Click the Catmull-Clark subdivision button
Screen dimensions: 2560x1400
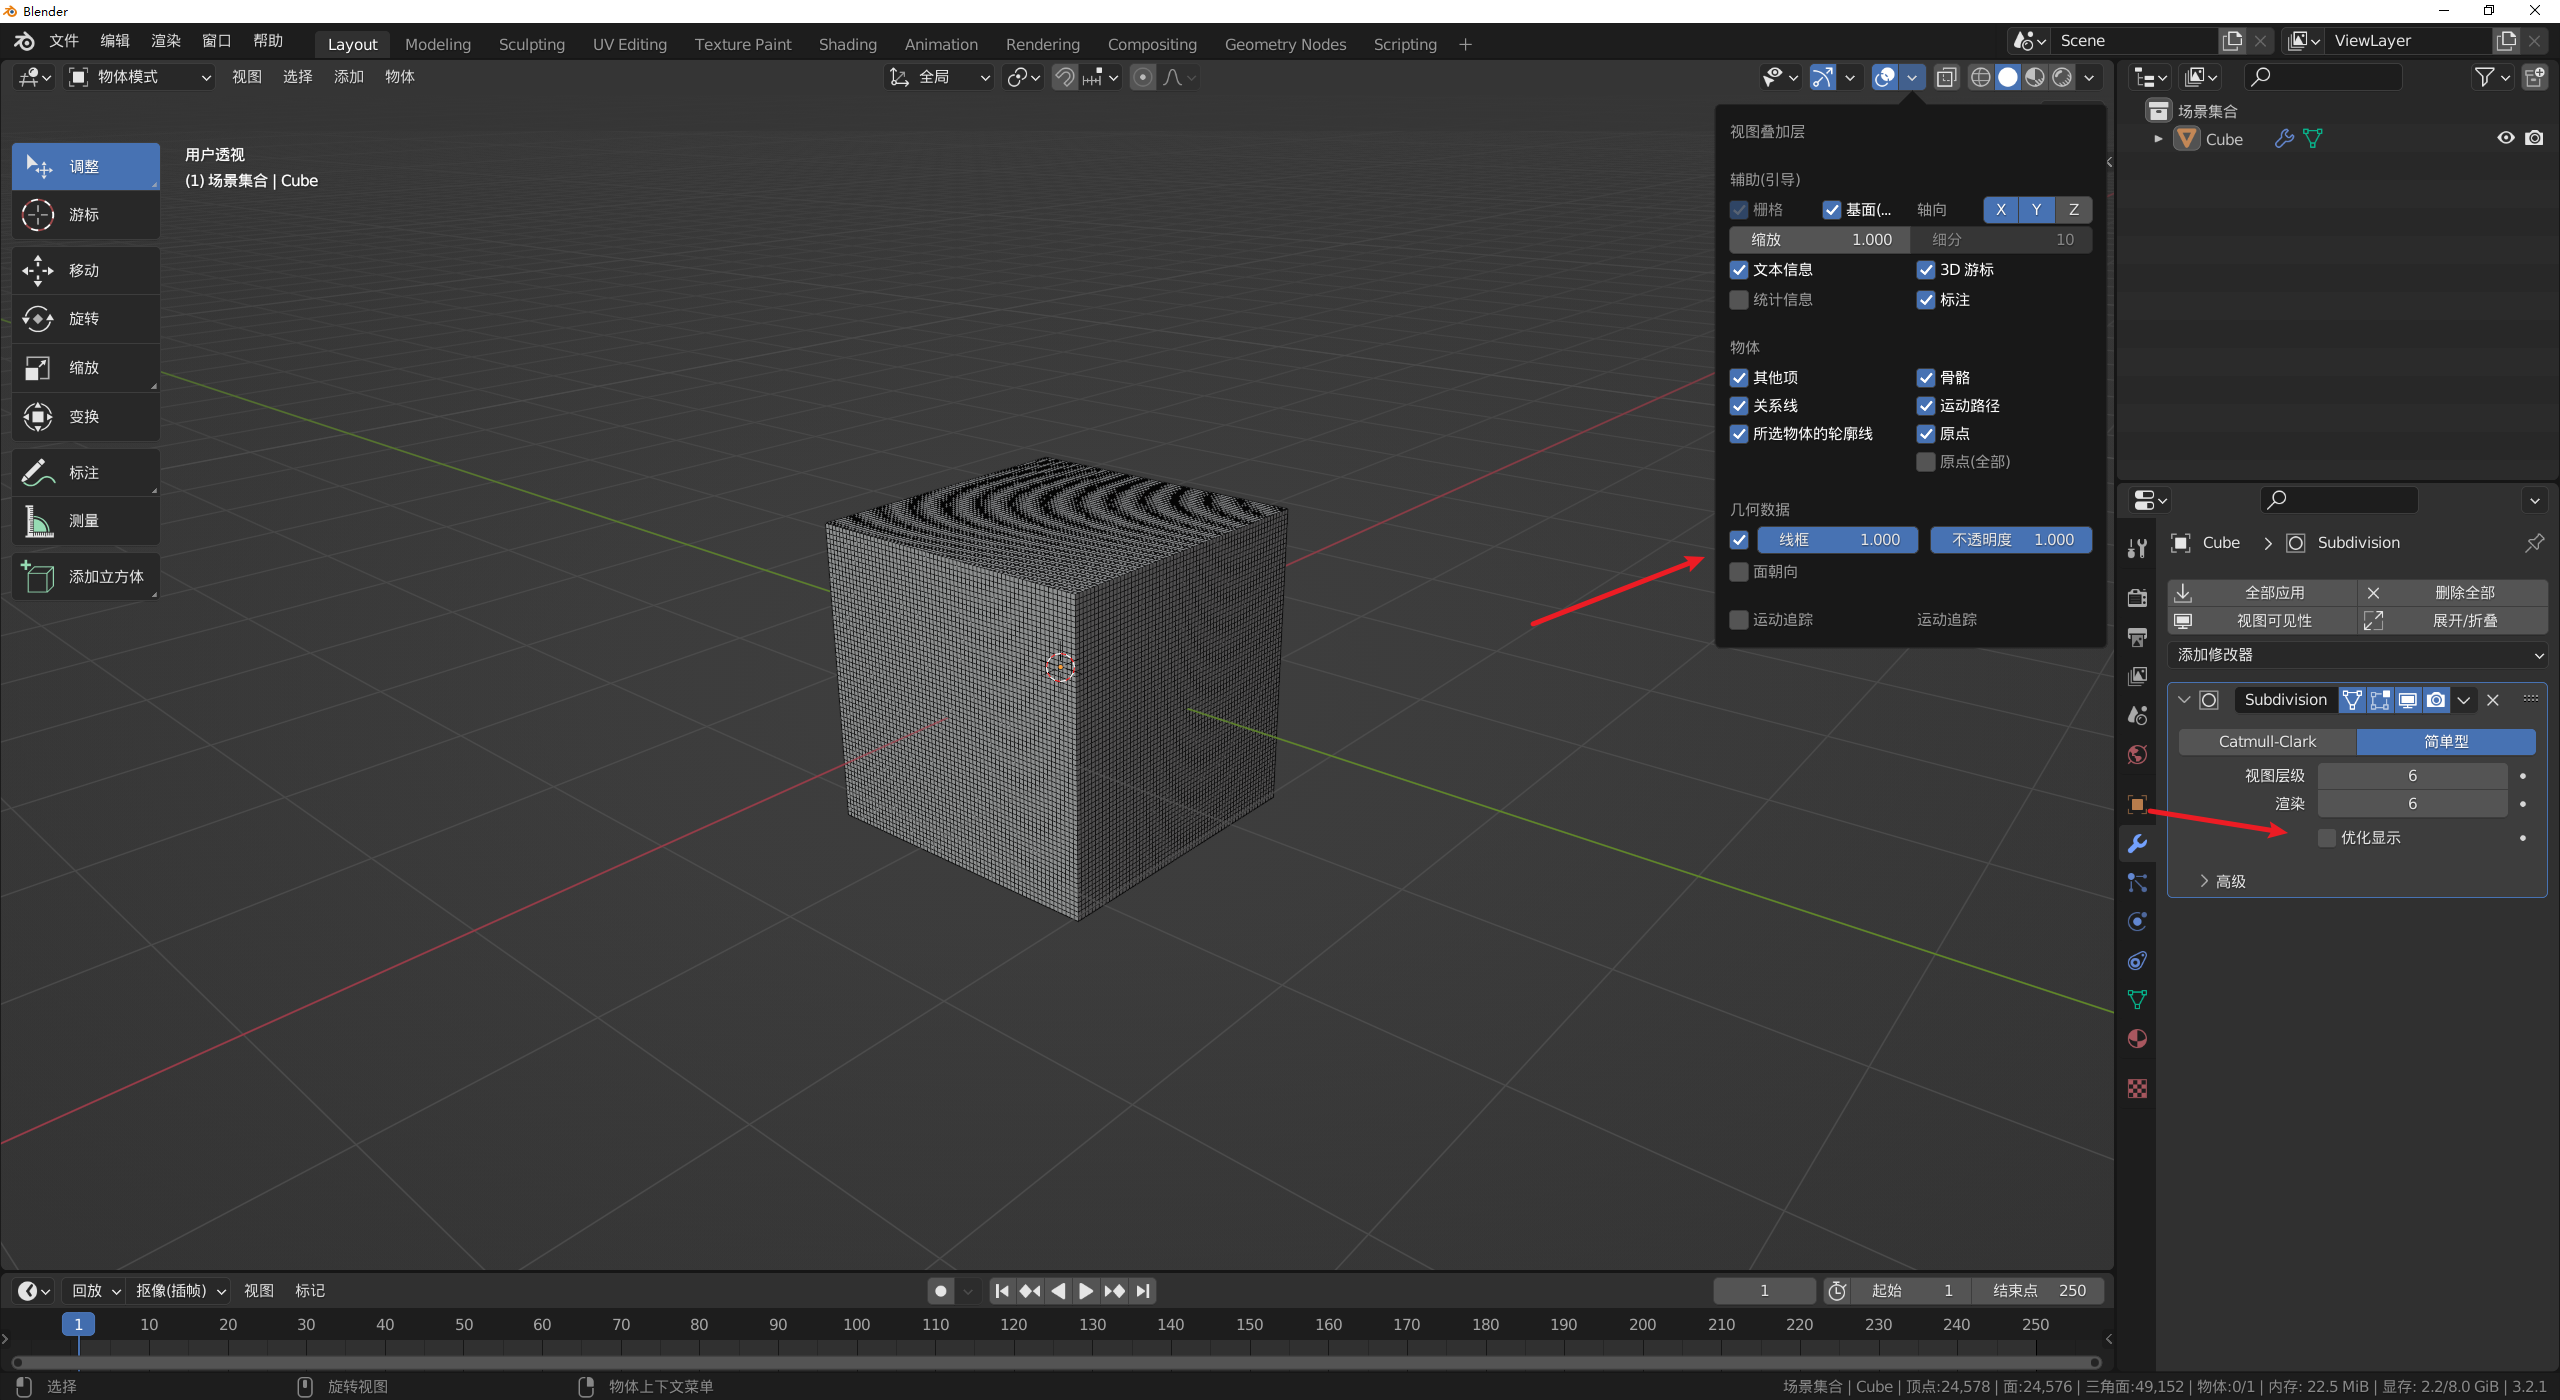click(x=2267, y=742)
